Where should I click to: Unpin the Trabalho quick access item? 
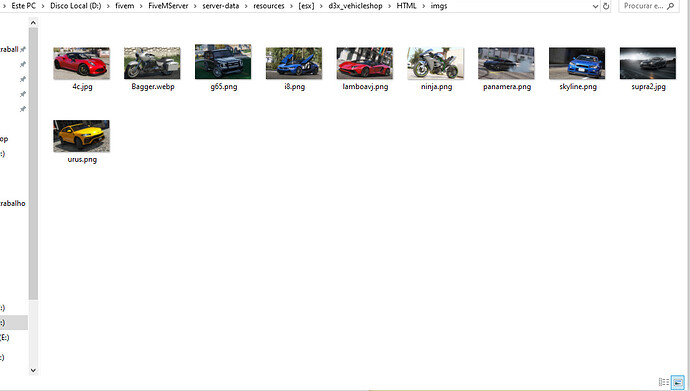[22, 50]
